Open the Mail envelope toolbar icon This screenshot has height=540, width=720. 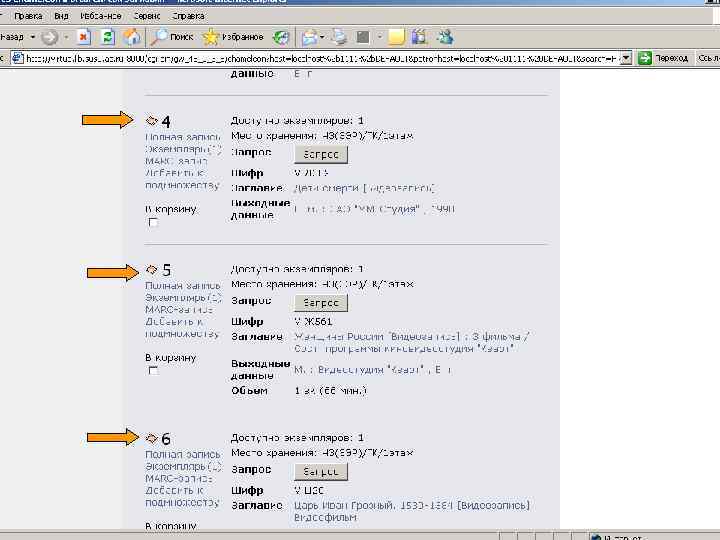[x=309, y=37]
